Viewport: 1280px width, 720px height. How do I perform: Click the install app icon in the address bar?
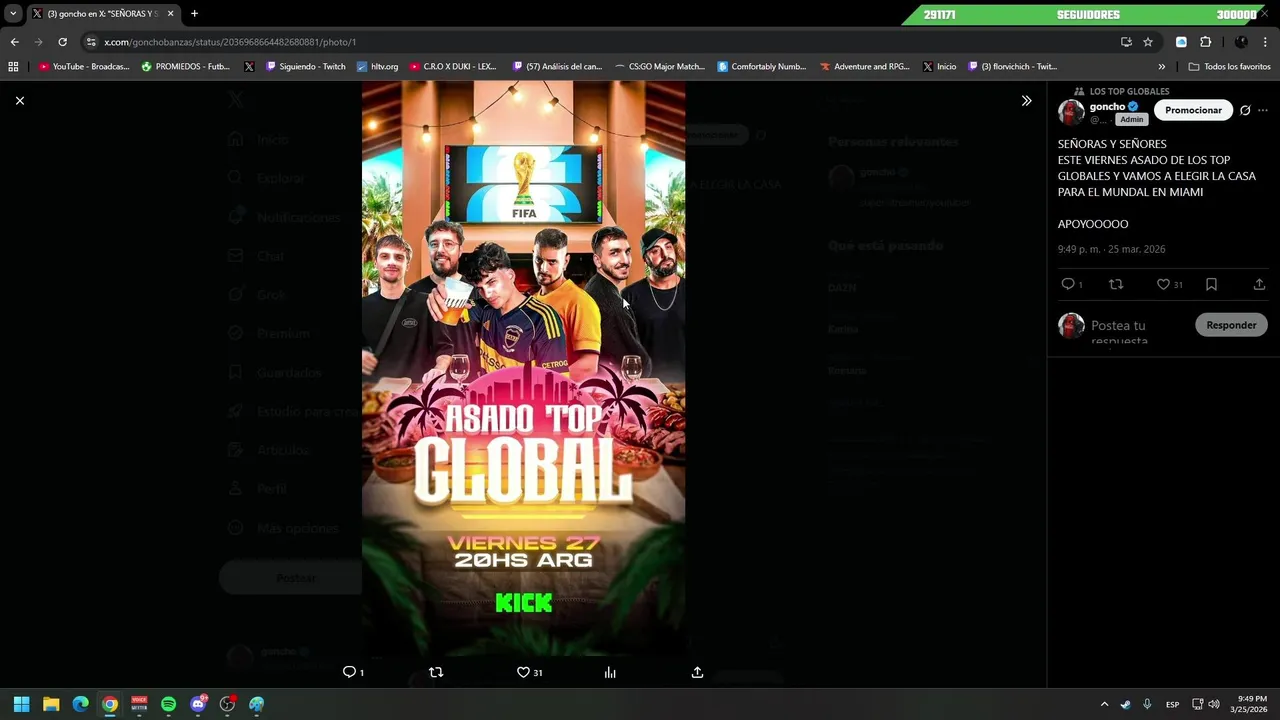point(1126,42)
